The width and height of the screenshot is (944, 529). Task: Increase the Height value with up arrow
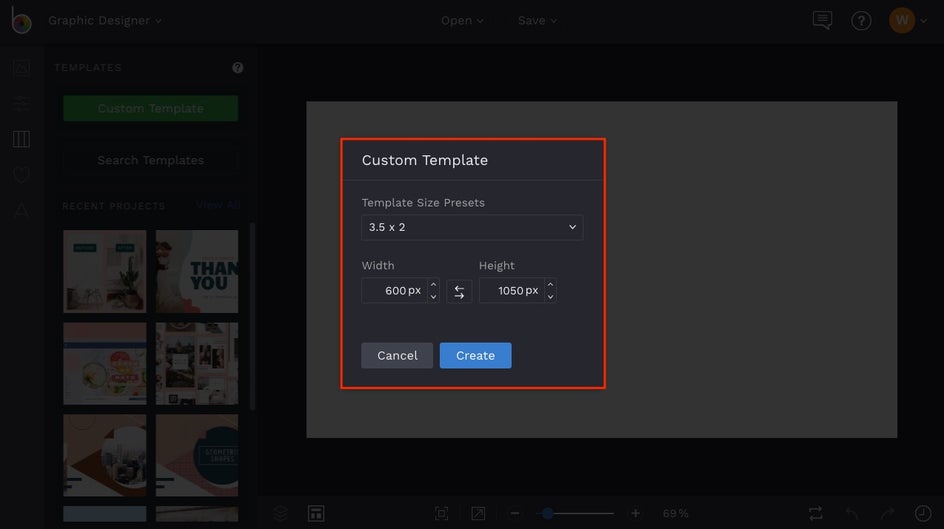(x=550, y=285)
